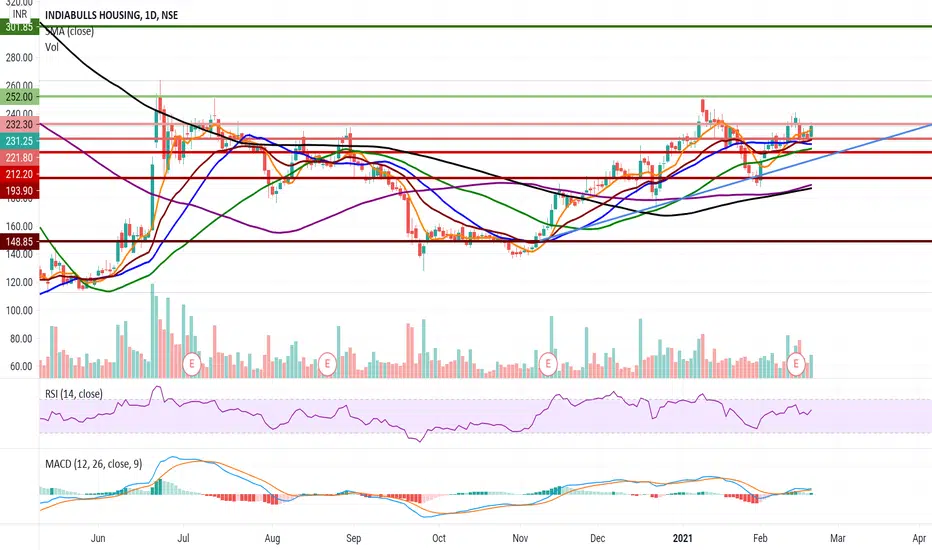Click the teal 231.25 current price label
This screenshot has width=932, height=550.
pos(19,141)
